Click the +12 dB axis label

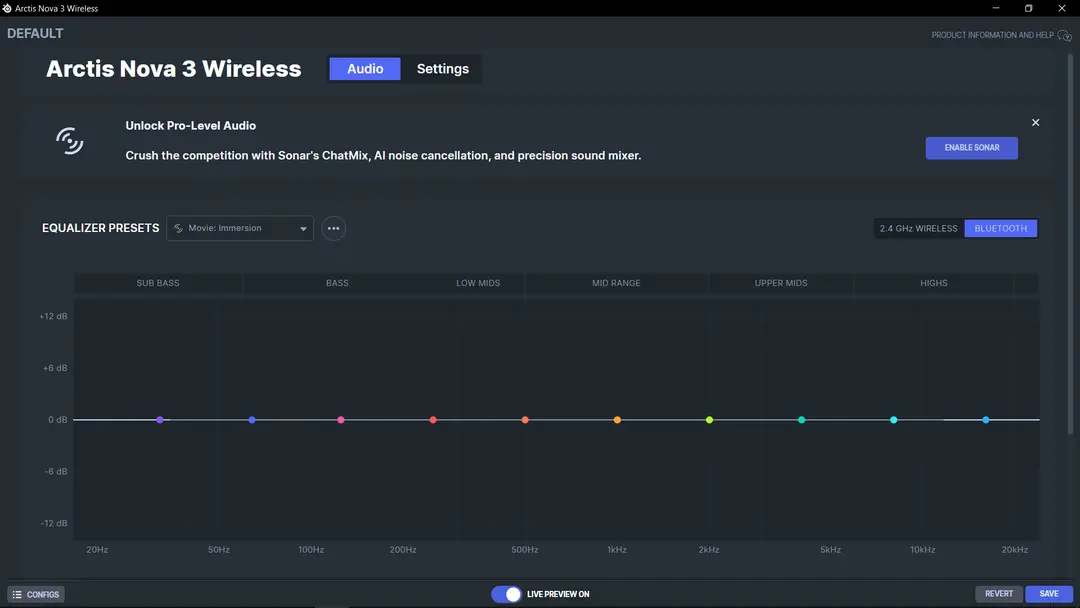pos(53,317)
